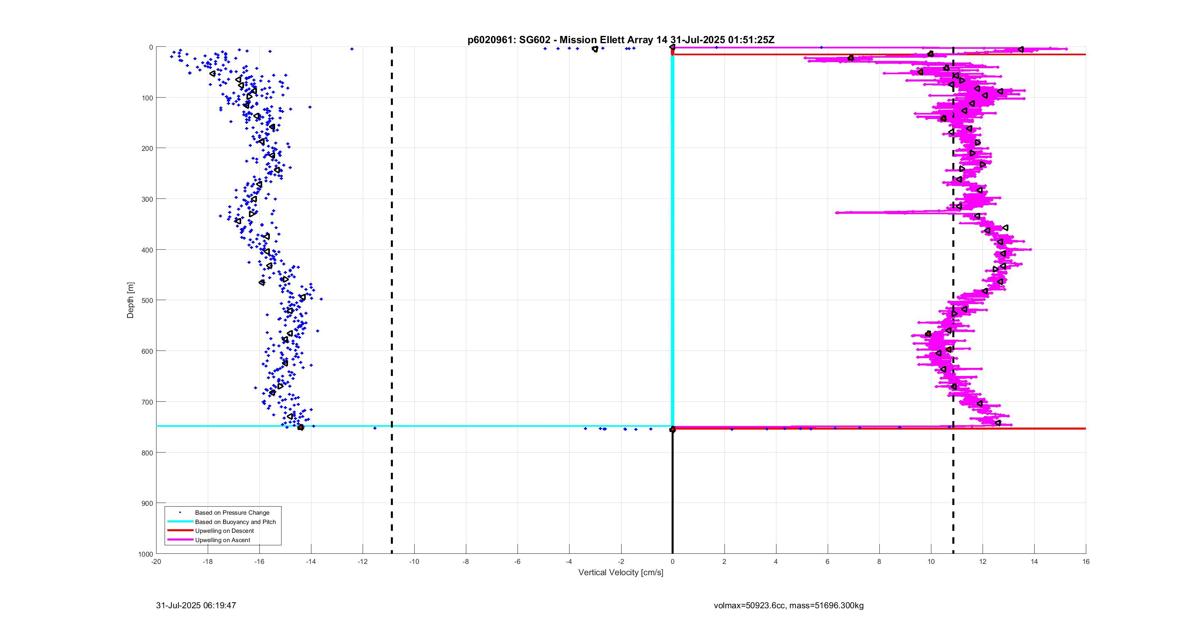Select the 'Depth [m]' y-axis label
The width and height of the screenshot is (1200, 622).
(x=131, y=300)
